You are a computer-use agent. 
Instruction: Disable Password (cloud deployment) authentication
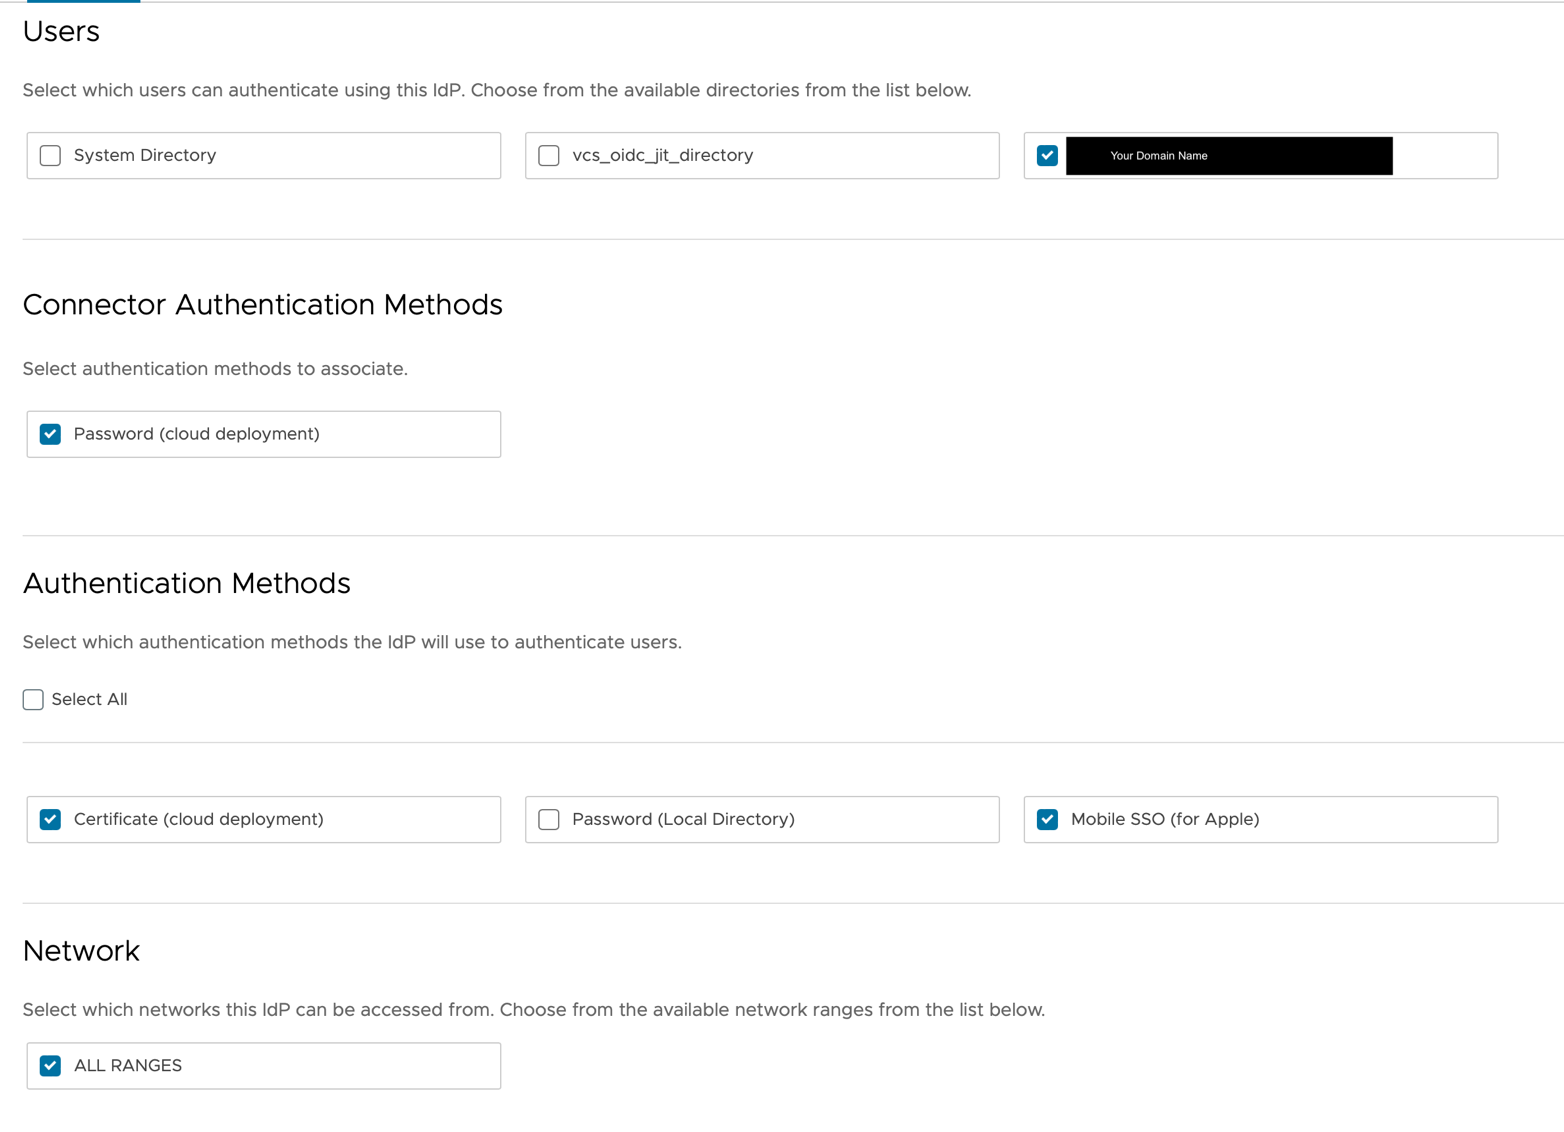coord(50,434)
